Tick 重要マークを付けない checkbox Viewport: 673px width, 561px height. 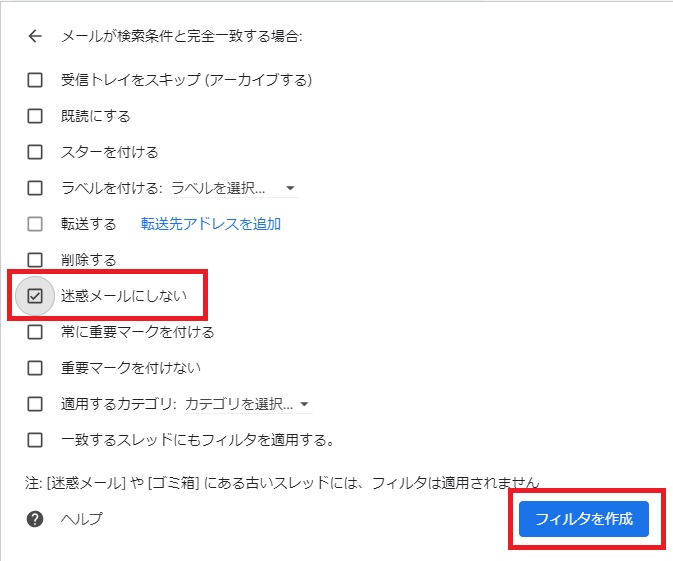click(x=35, y=368)
